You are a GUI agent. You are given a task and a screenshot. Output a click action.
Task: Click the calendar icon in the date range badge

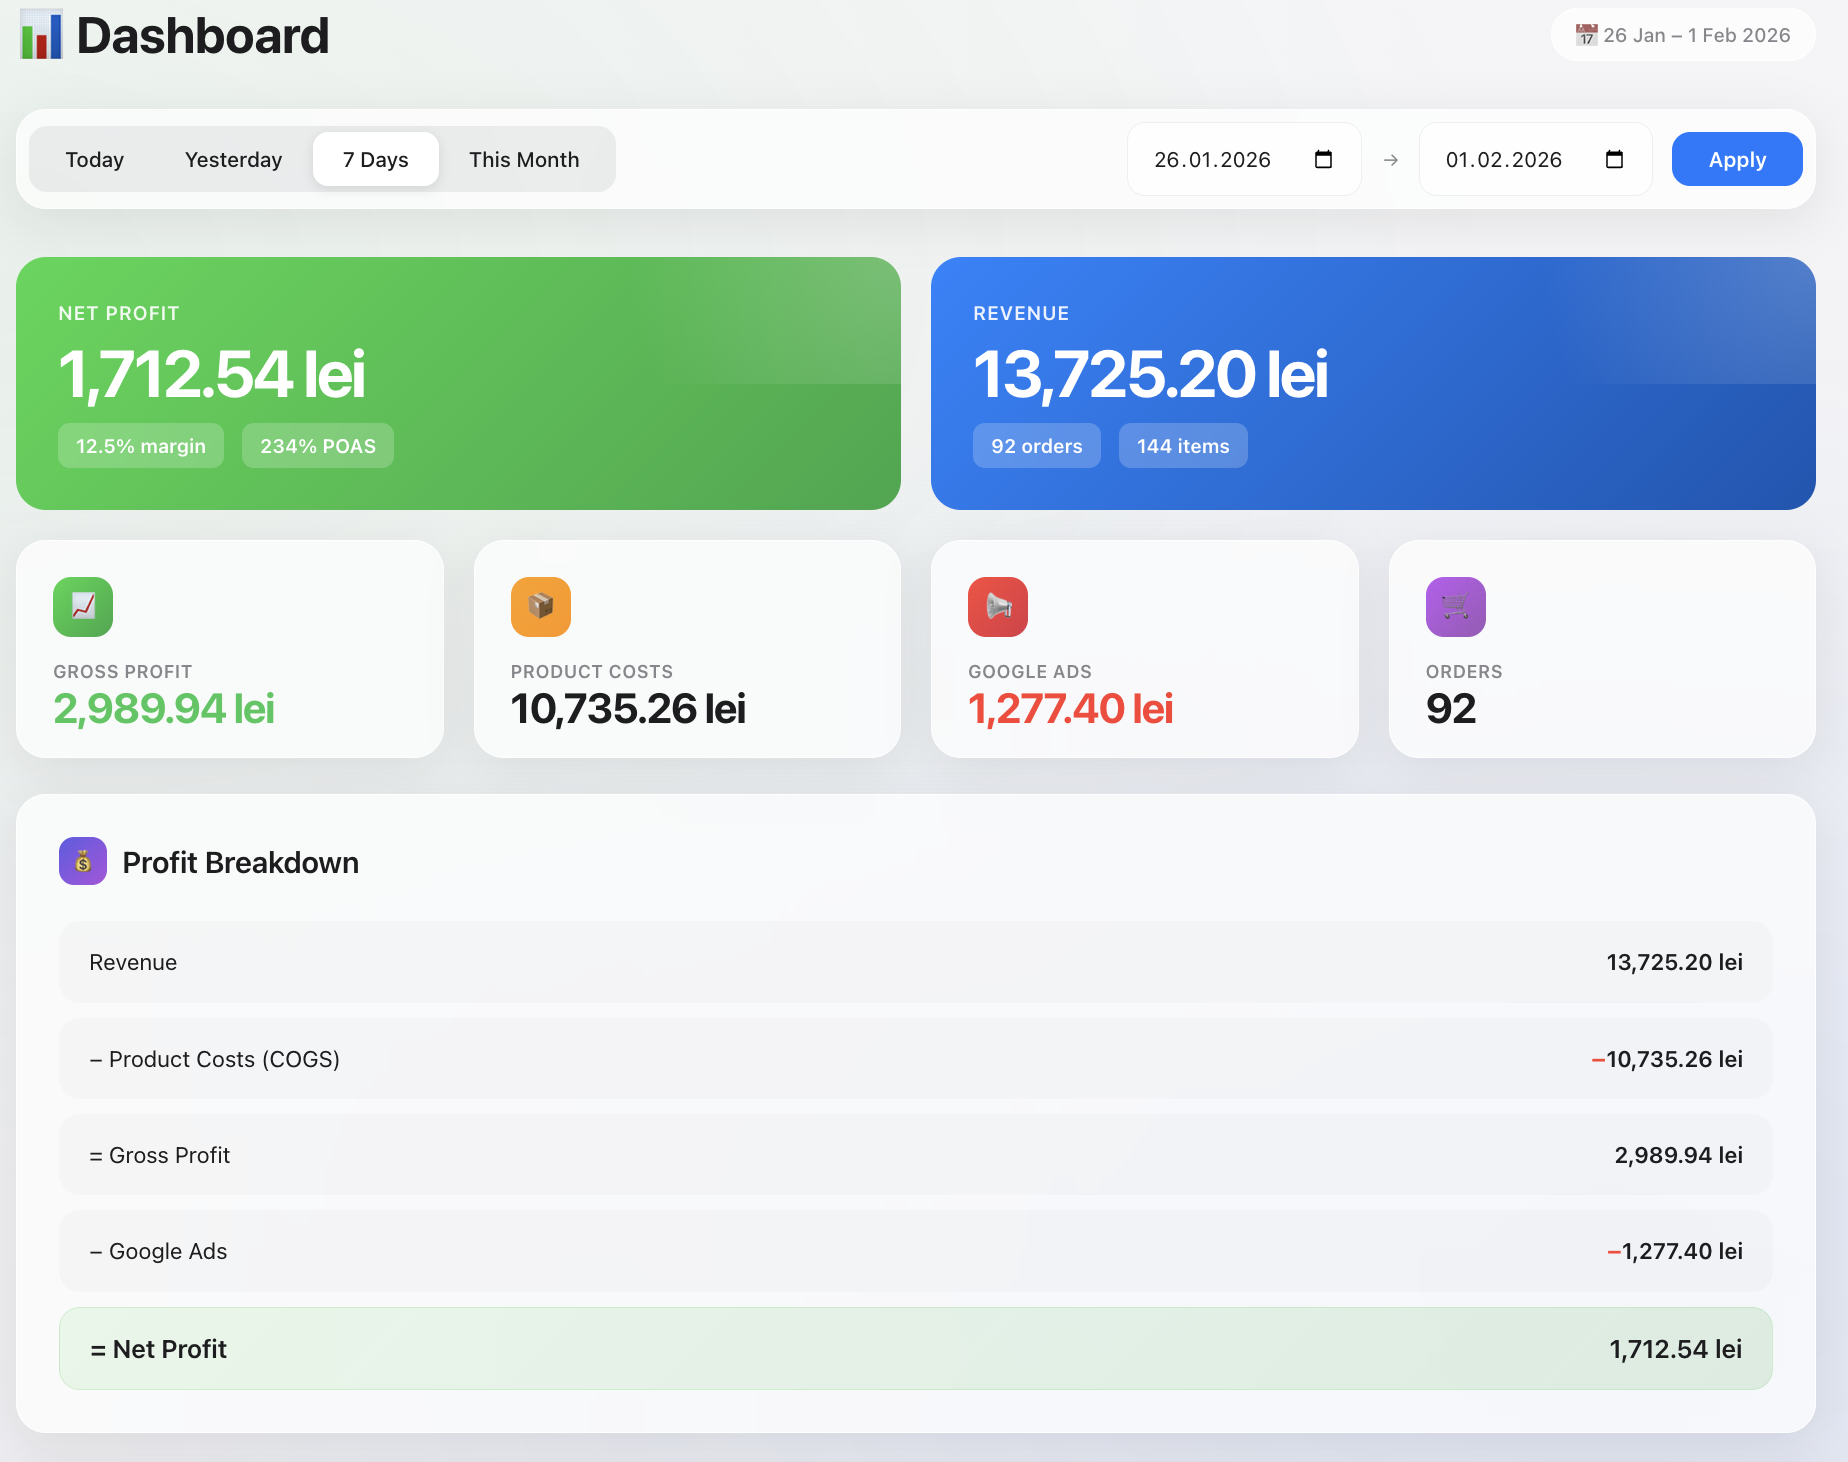[x=1588, y=34]
